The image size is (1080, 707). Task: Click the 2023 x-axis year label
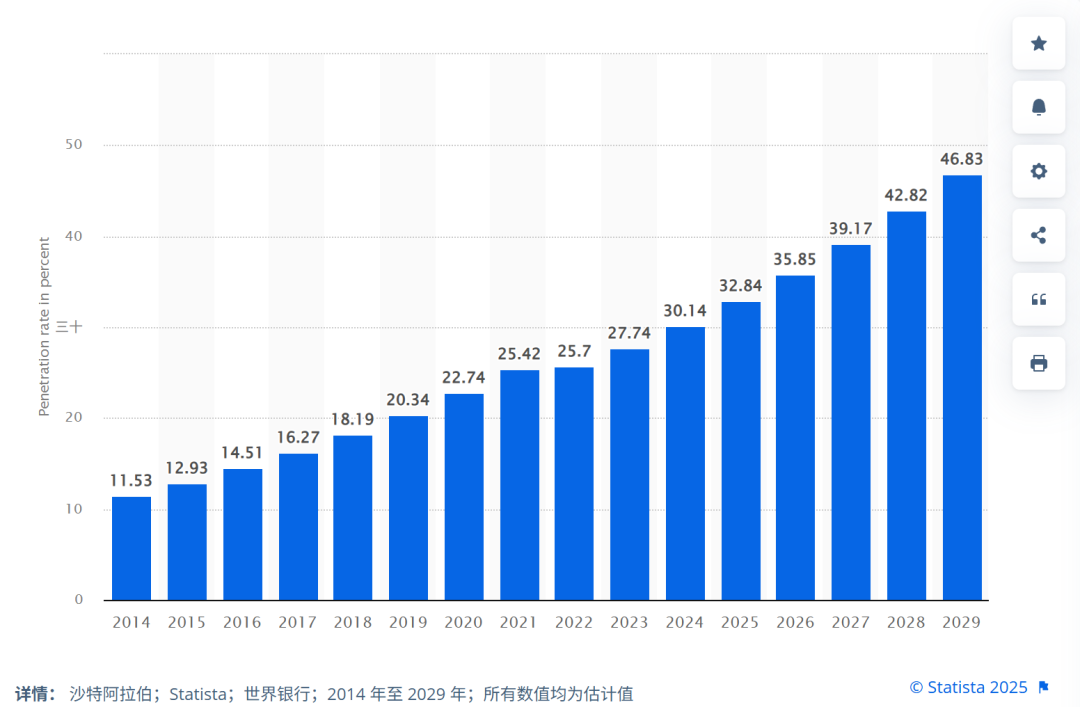tap(629, 622)
